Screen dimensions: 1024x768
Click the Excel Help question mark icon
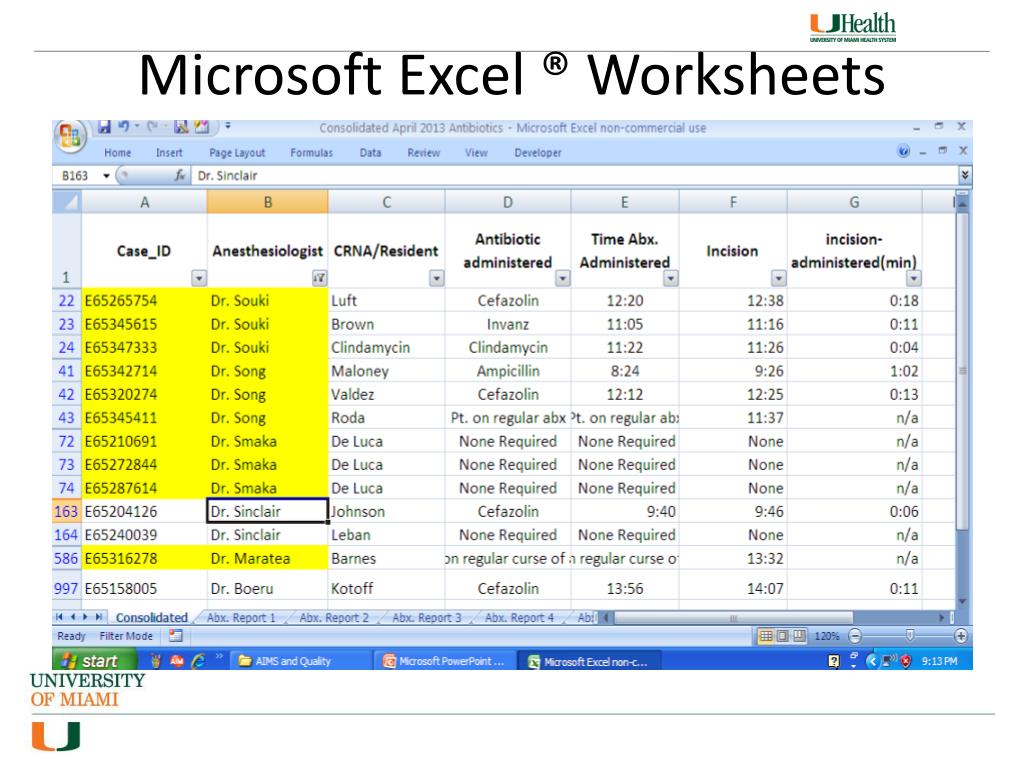[x=904, y=152]
